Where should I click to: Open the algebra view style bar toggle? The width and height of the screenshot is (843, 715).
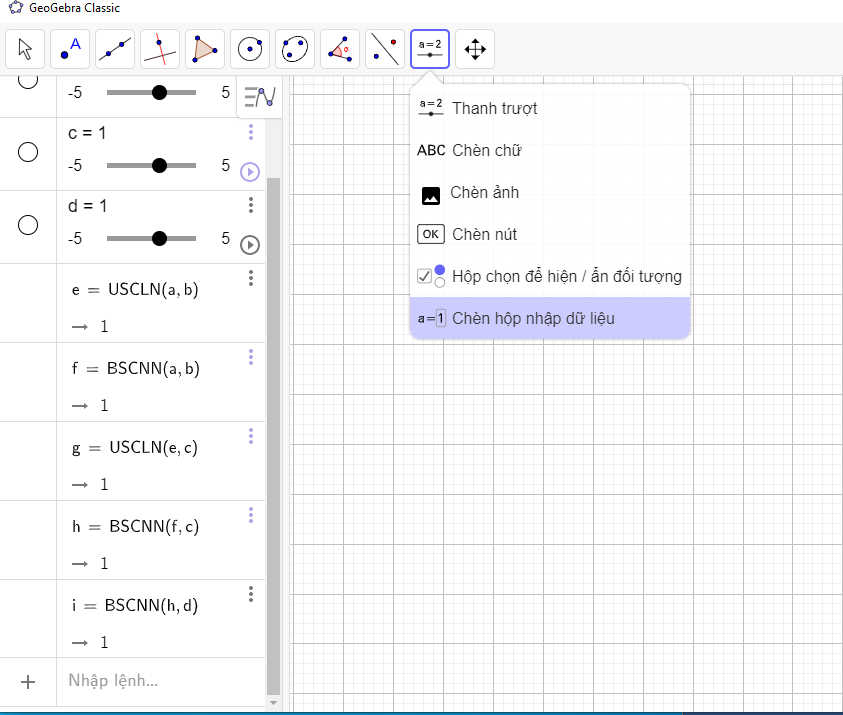[x=260, y=97]
